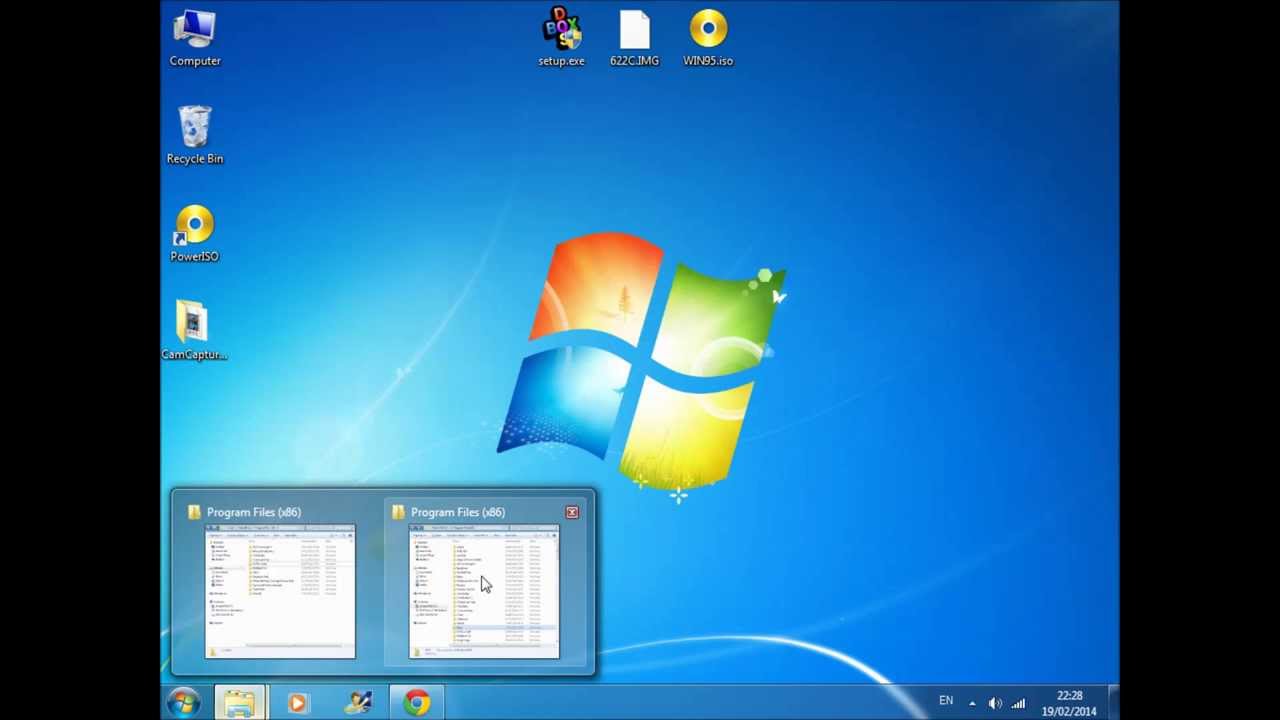Click the network signal bars tray icon
The width and height of the screenshot is (1280, 720).
pyautogui.click(x=1018, y=703)
